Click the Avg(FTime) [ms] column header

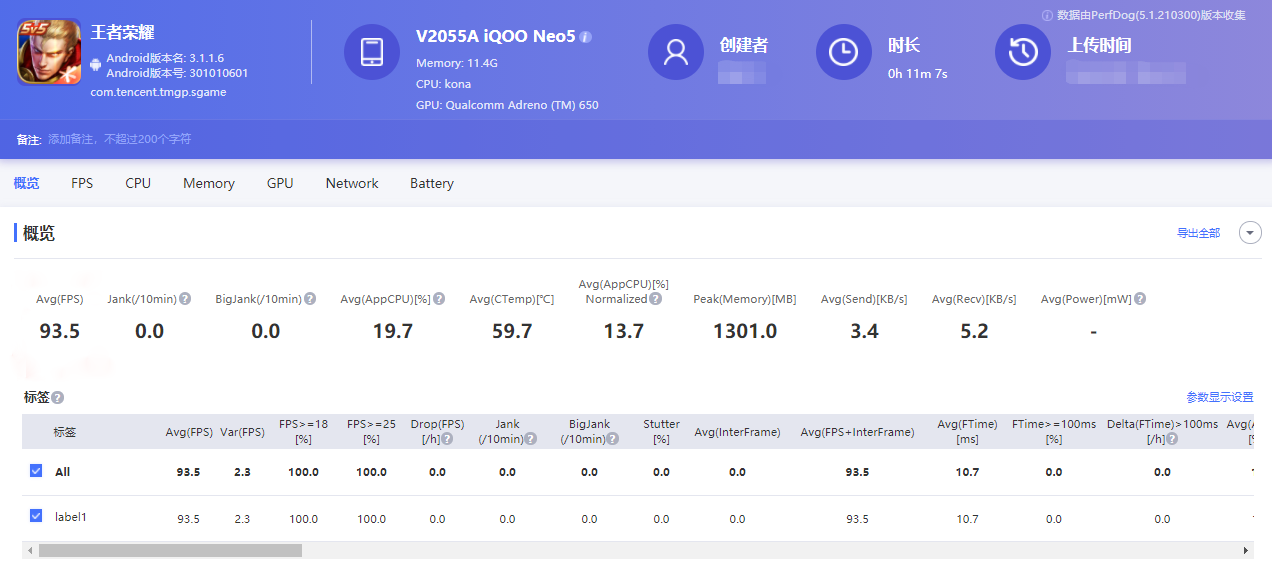pos(967,431)
